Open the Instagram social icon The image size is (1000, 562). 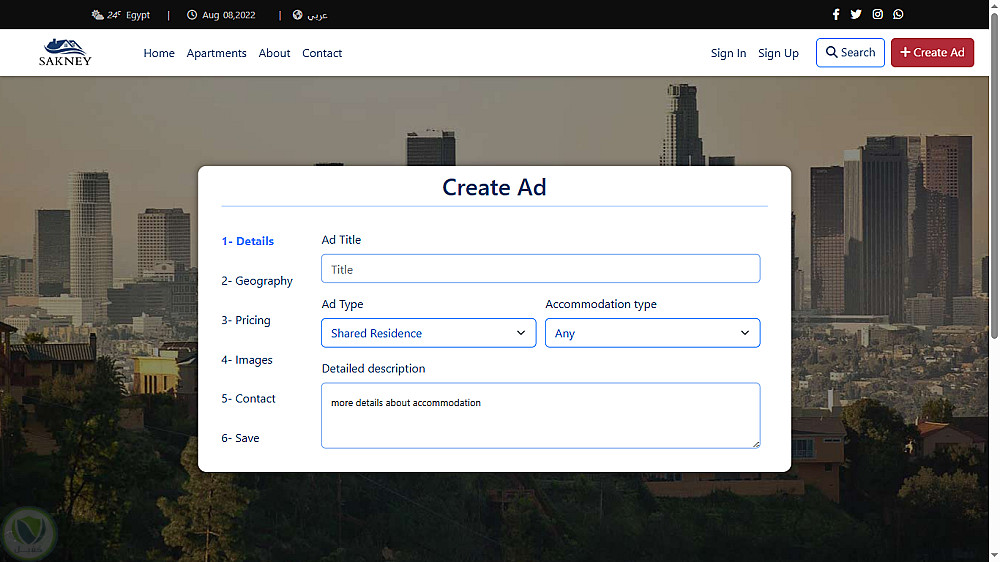(878, 14)
